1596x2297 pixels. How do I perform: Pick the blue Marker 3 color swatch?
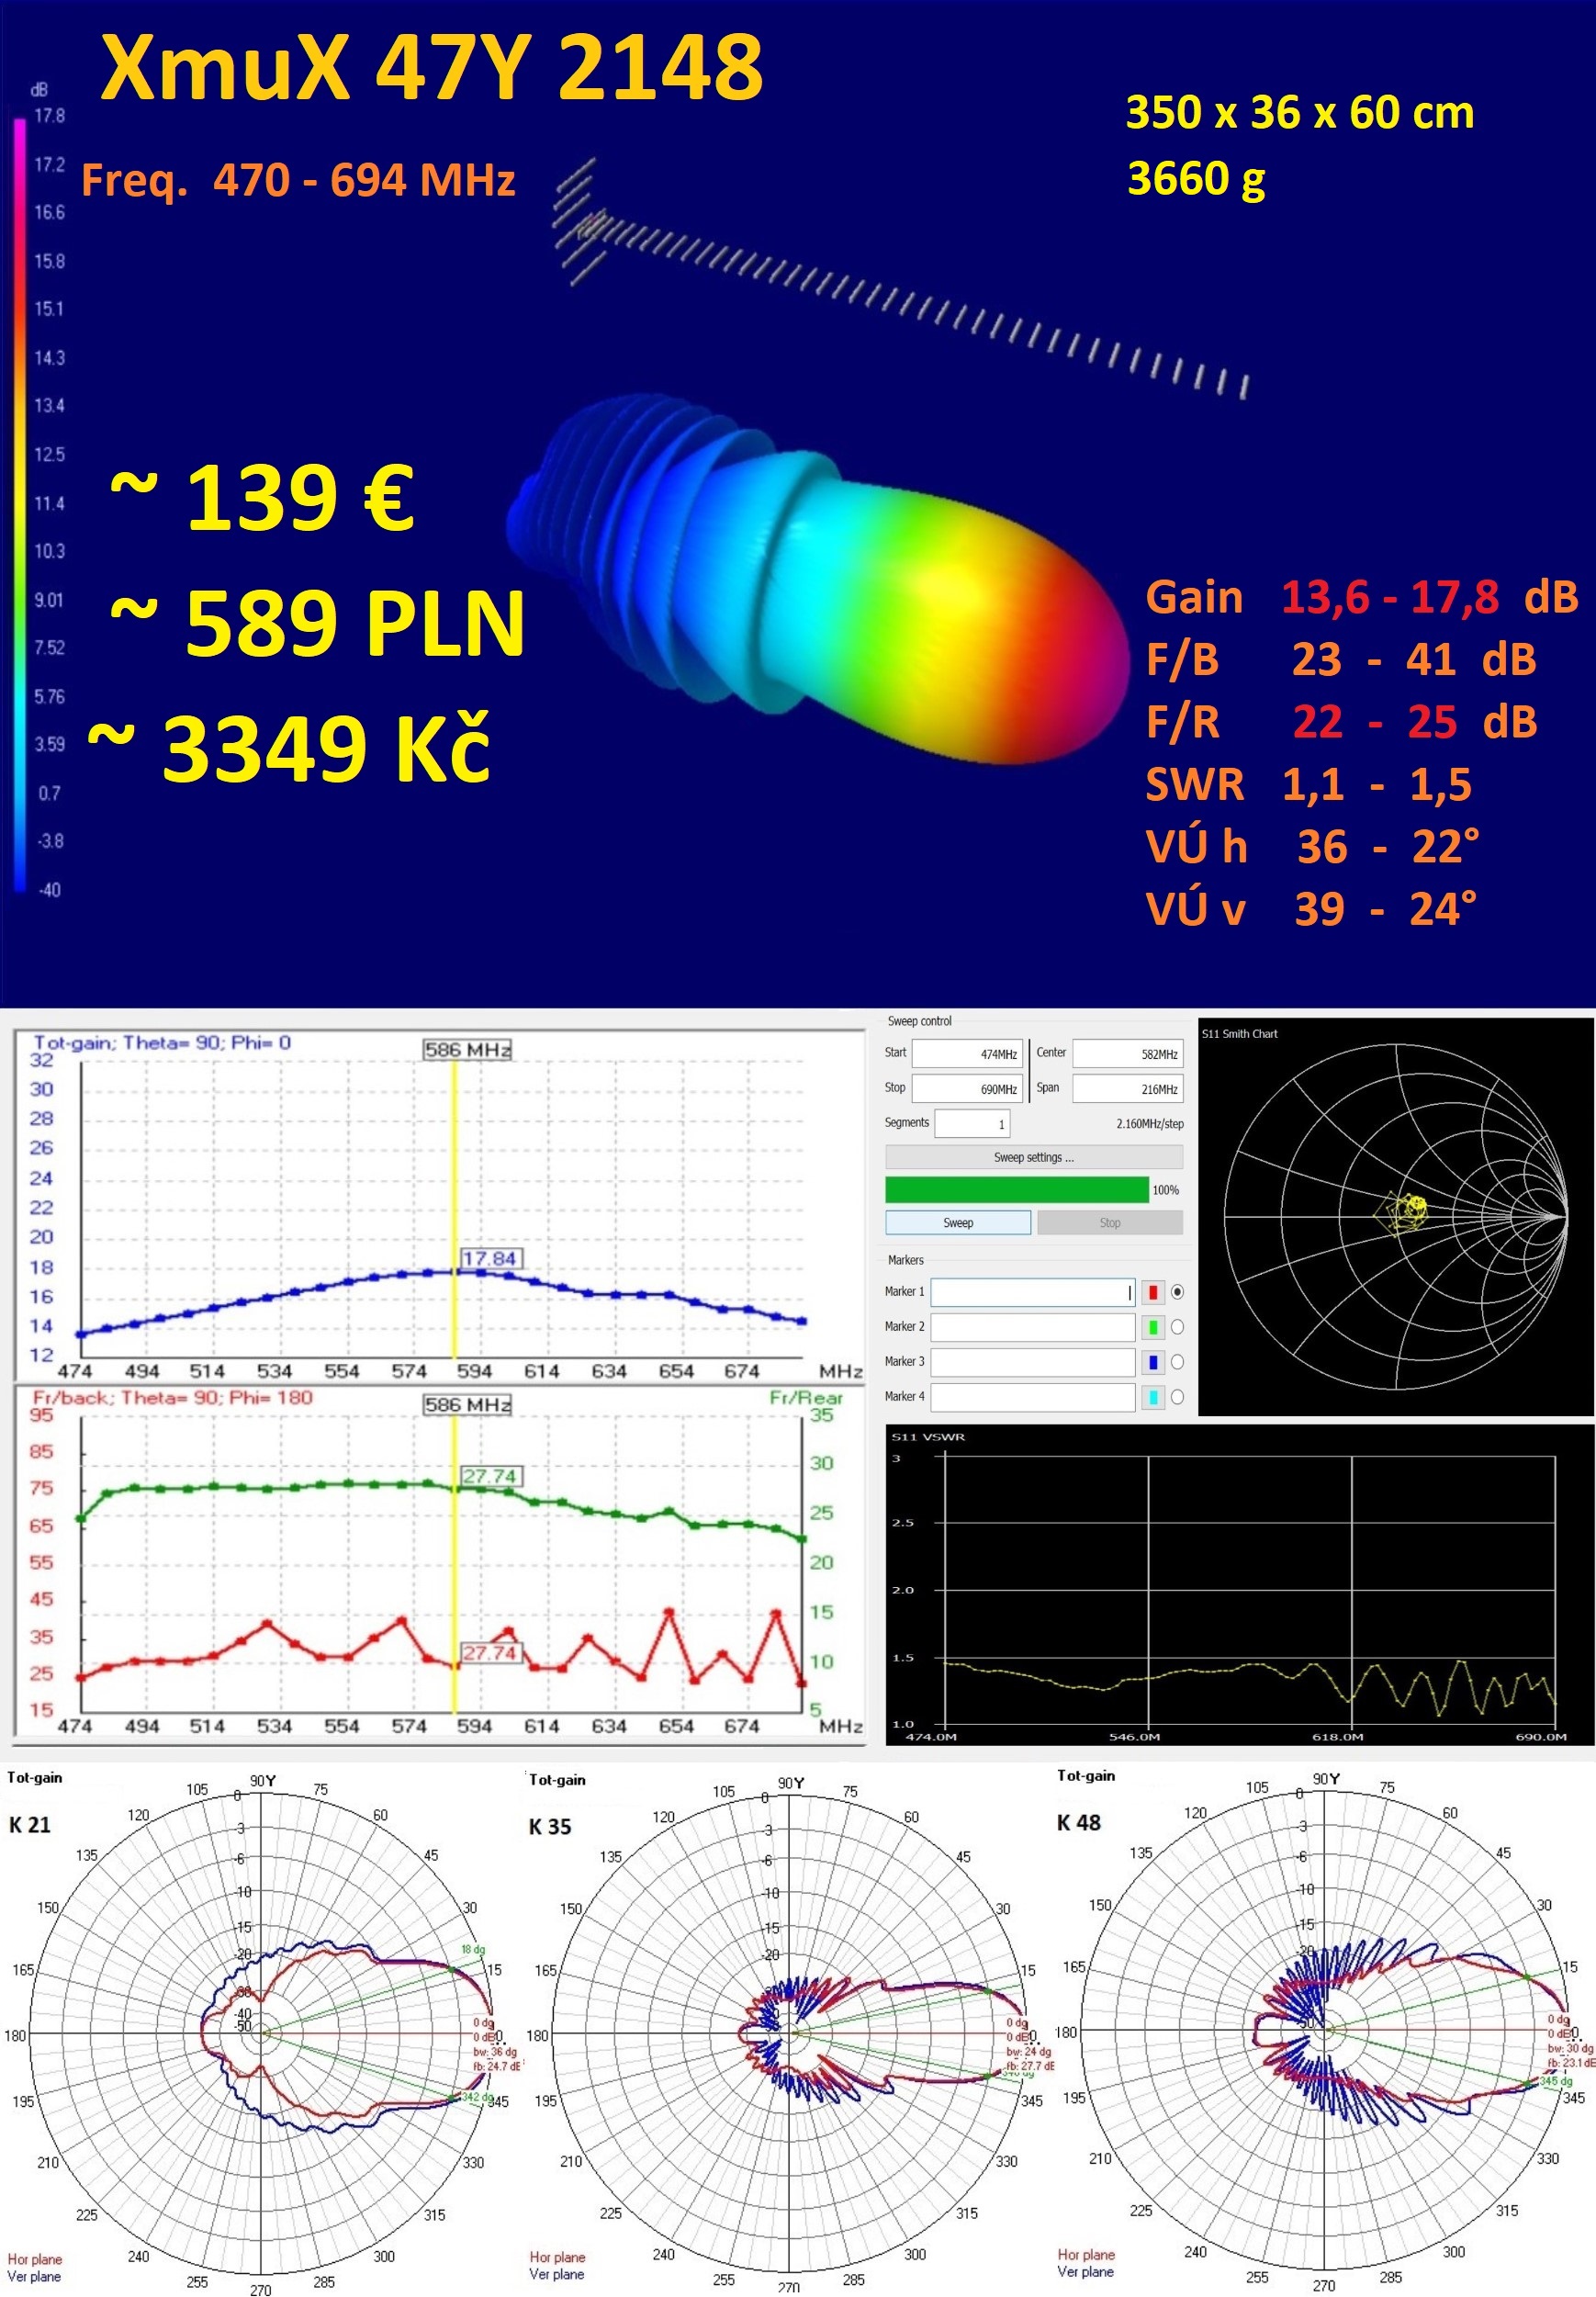pyautogui.click(x=1153, y=1362)
